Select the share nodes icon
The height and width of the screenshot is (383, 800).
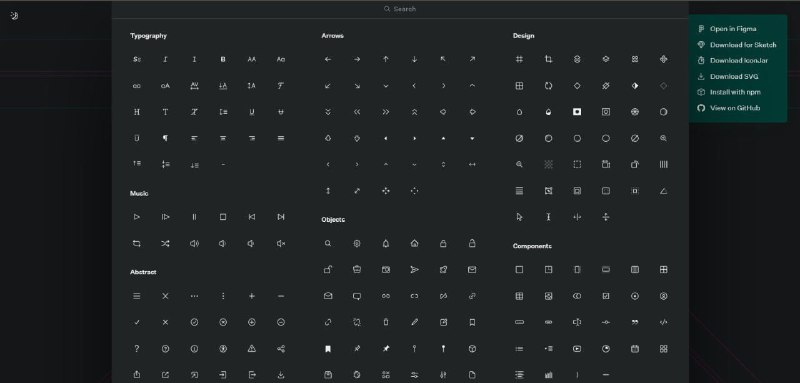[x=281, y=349]
